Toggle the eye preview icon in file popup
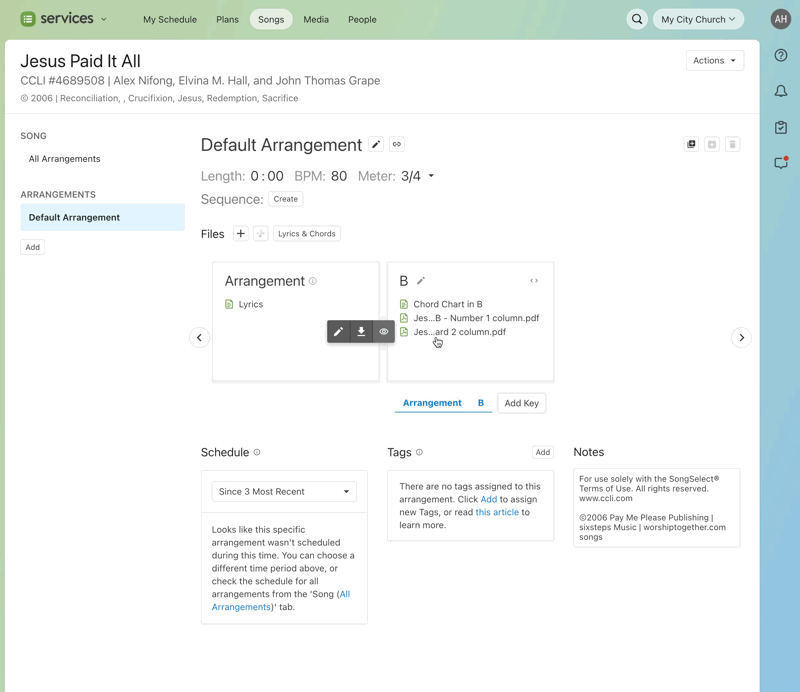Screen dimensions: 800x692 384,332
